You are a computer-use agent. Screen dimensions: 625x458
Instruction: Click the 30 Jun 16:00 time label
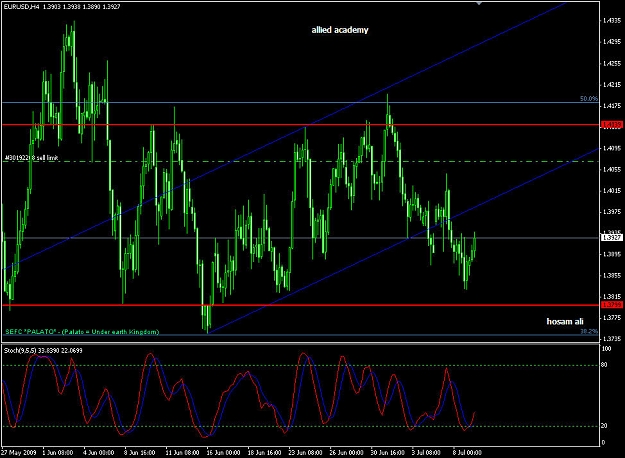coord(387,452)
